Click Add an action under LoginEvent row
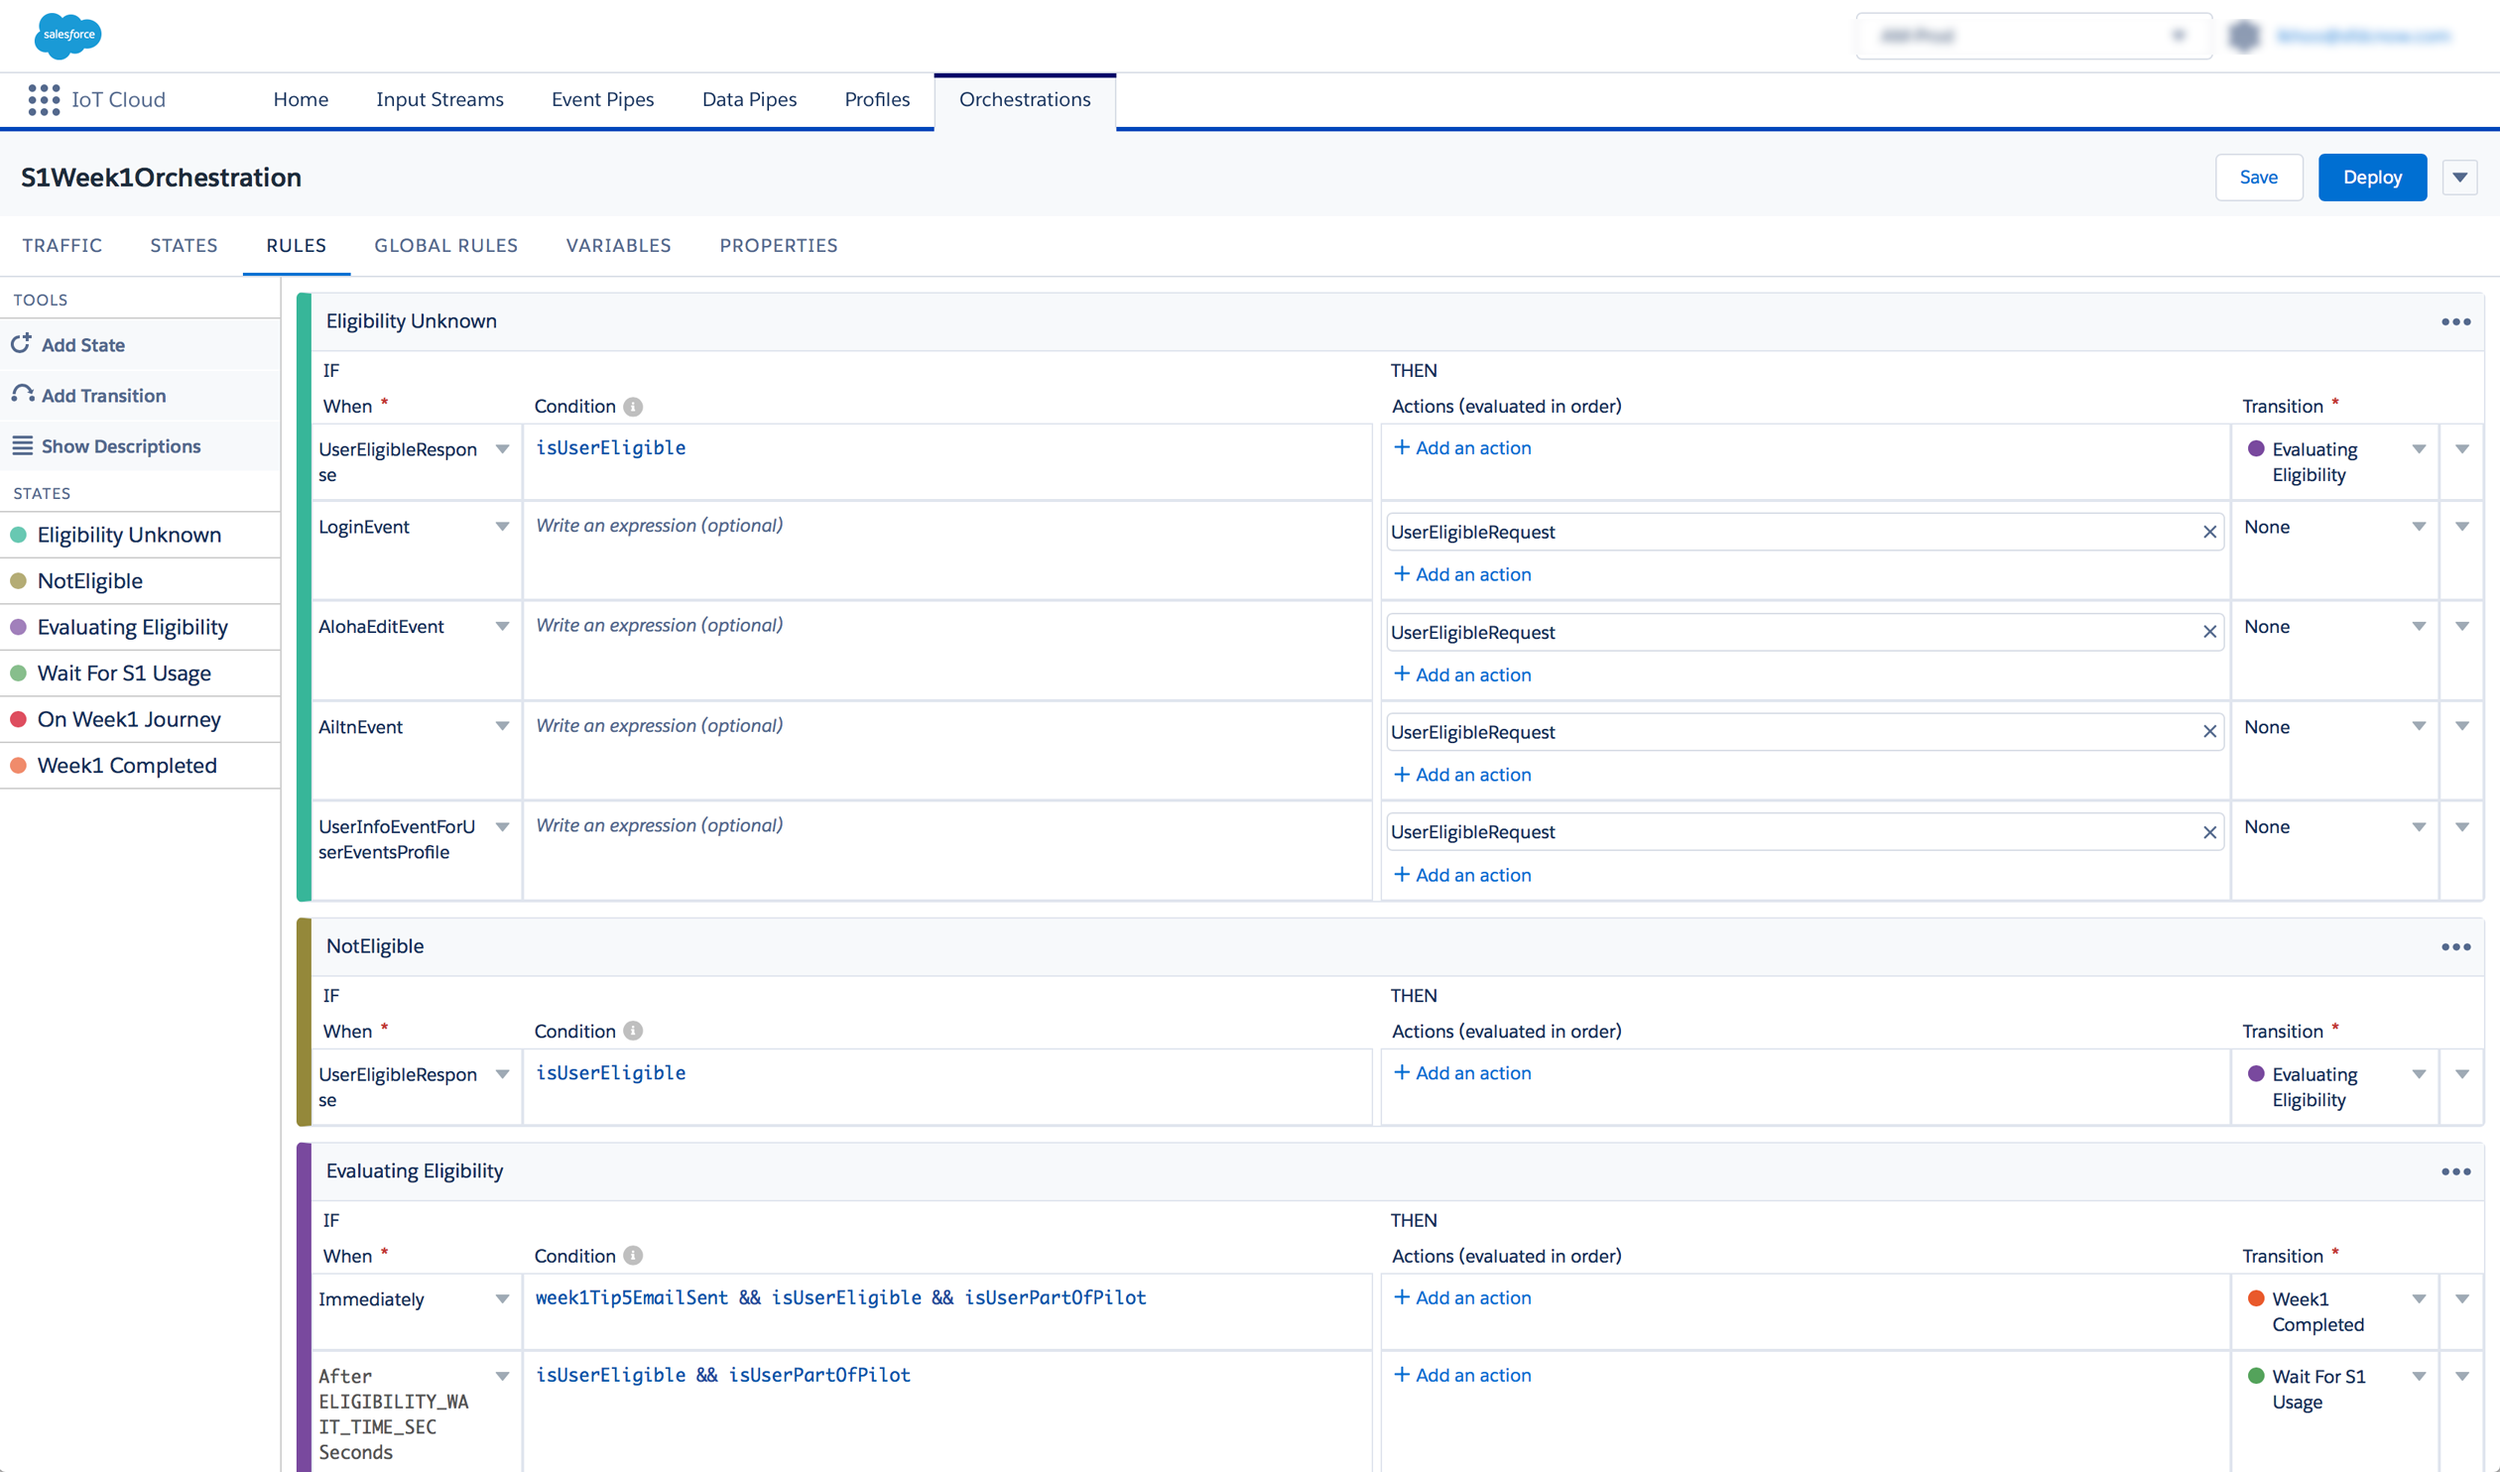This screenshot has height=1472, width=2500. 1462,575
